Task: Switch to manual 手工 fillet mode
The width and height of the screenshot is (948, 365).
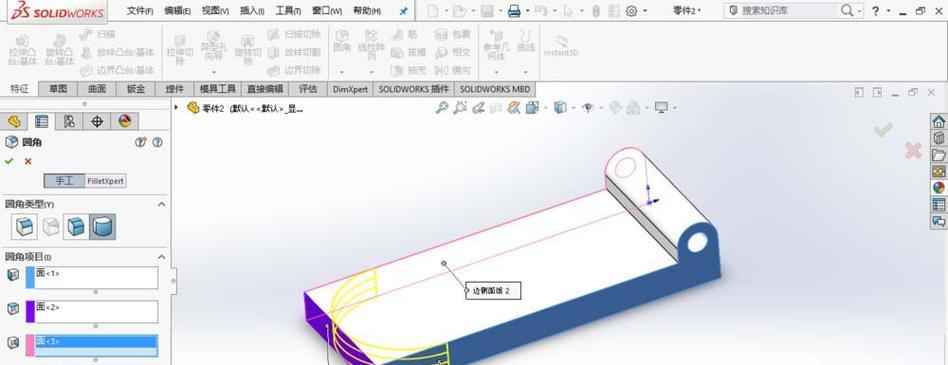Action: click(x=64, y=181)
